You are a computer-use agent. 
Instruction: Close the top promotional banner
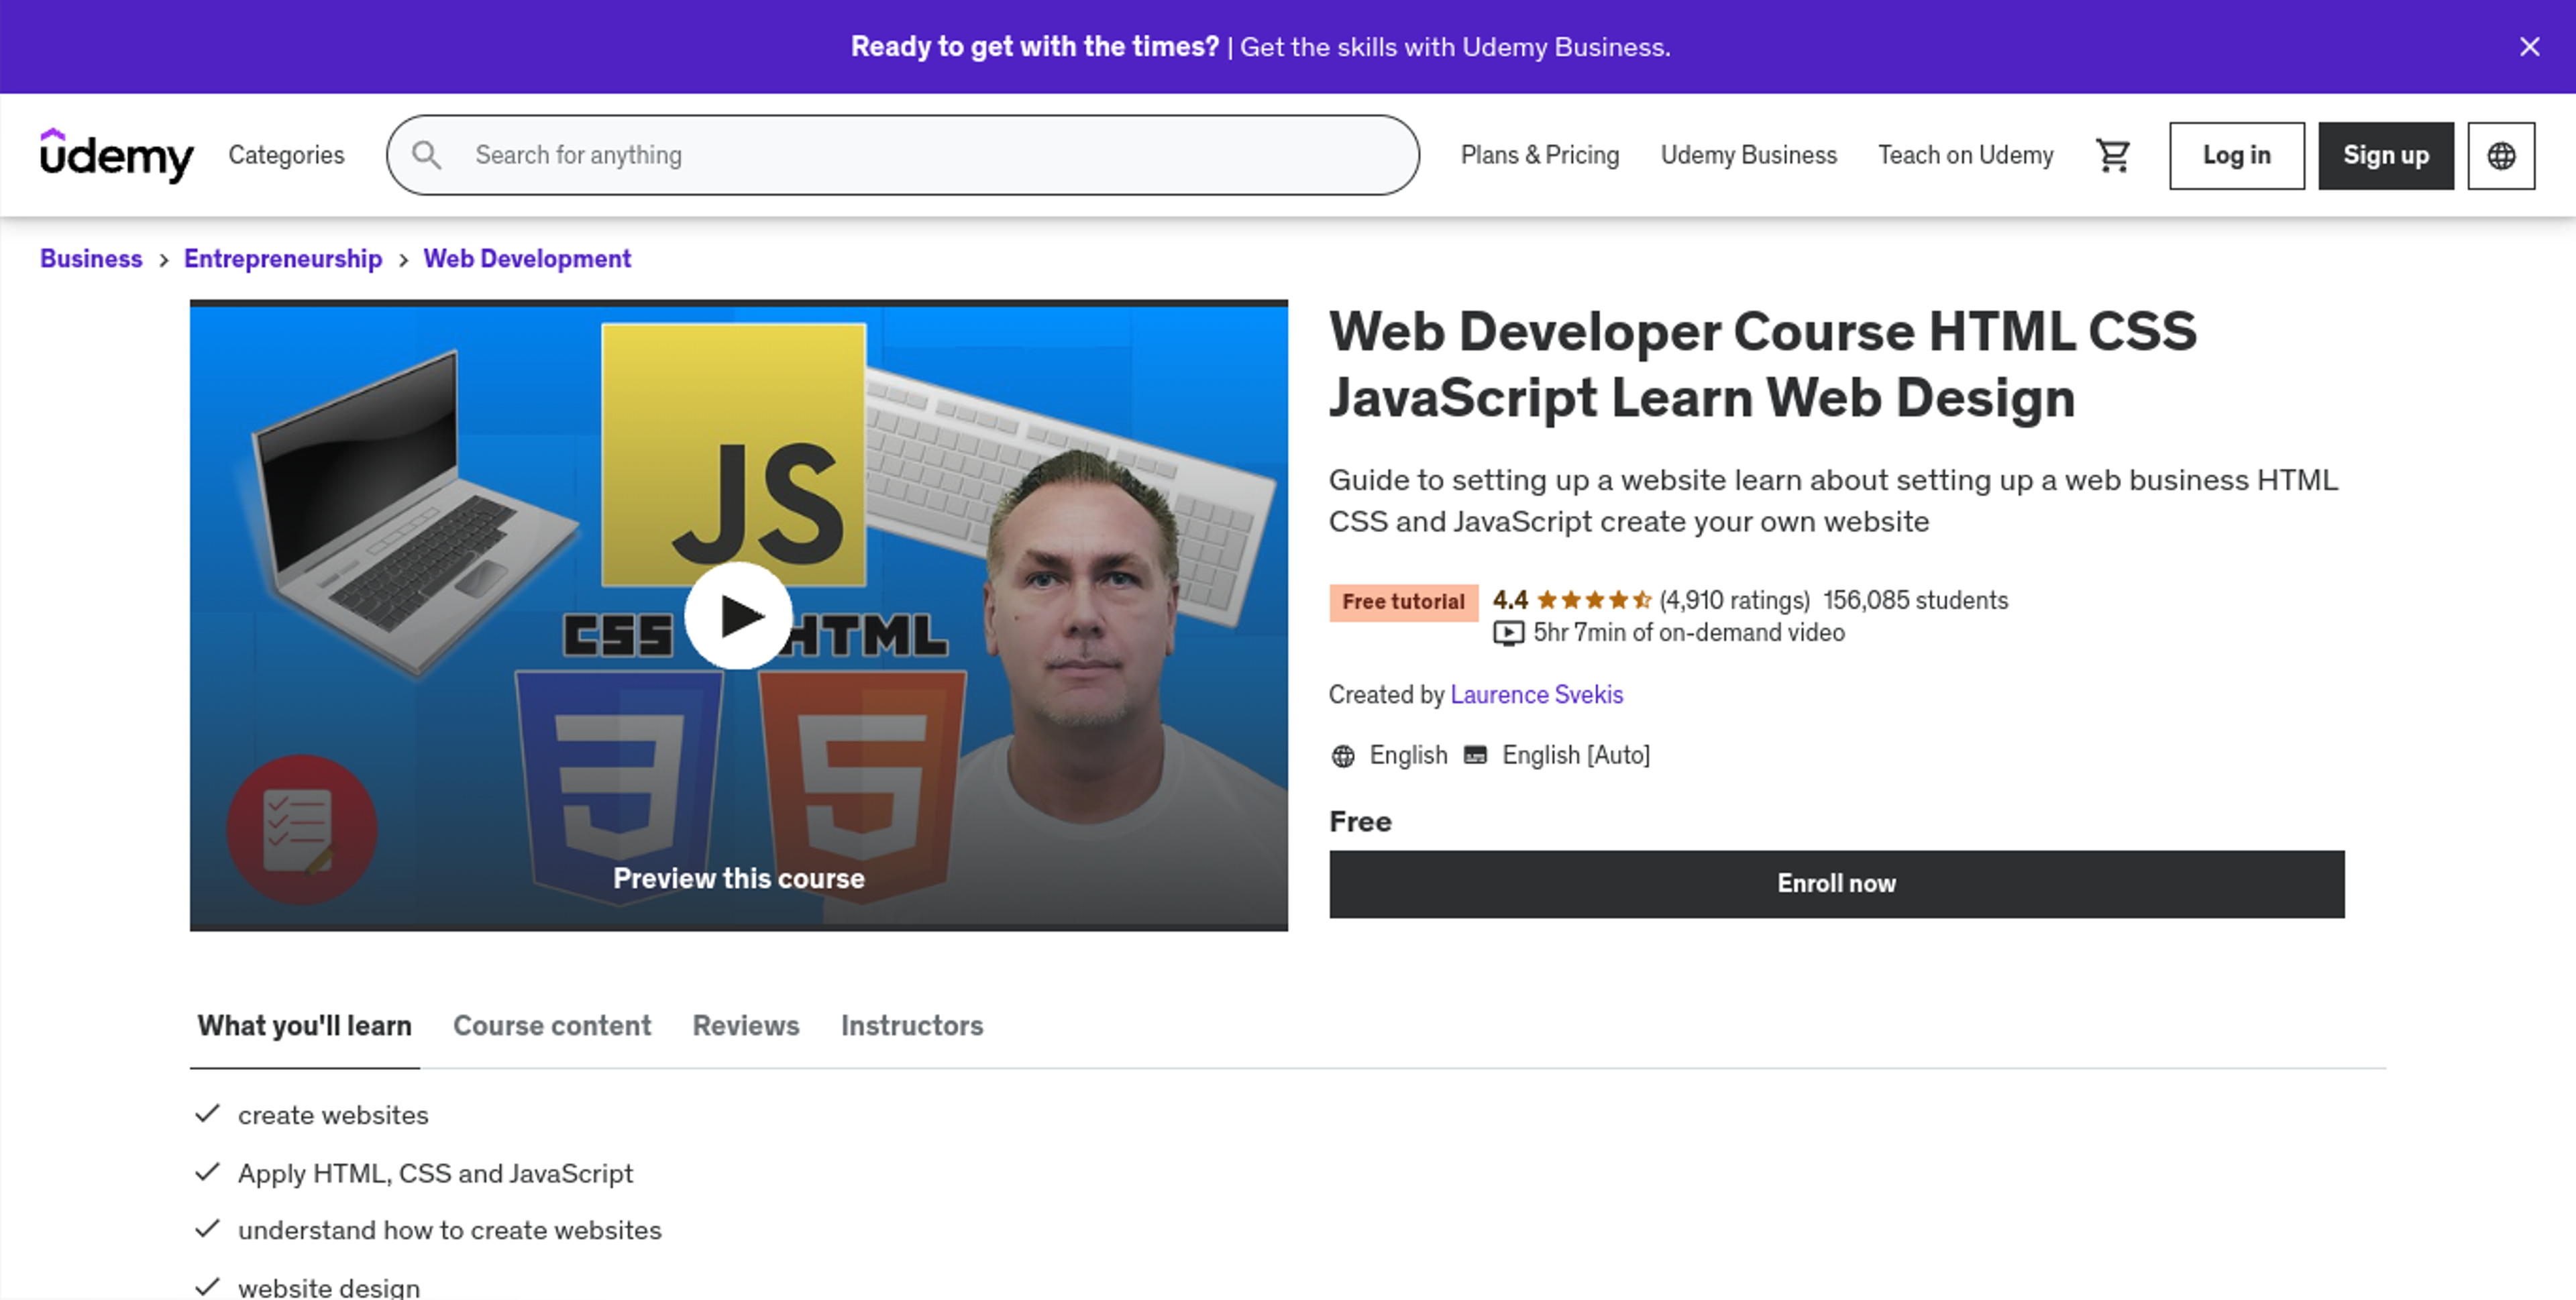(x=2530, y=46)
